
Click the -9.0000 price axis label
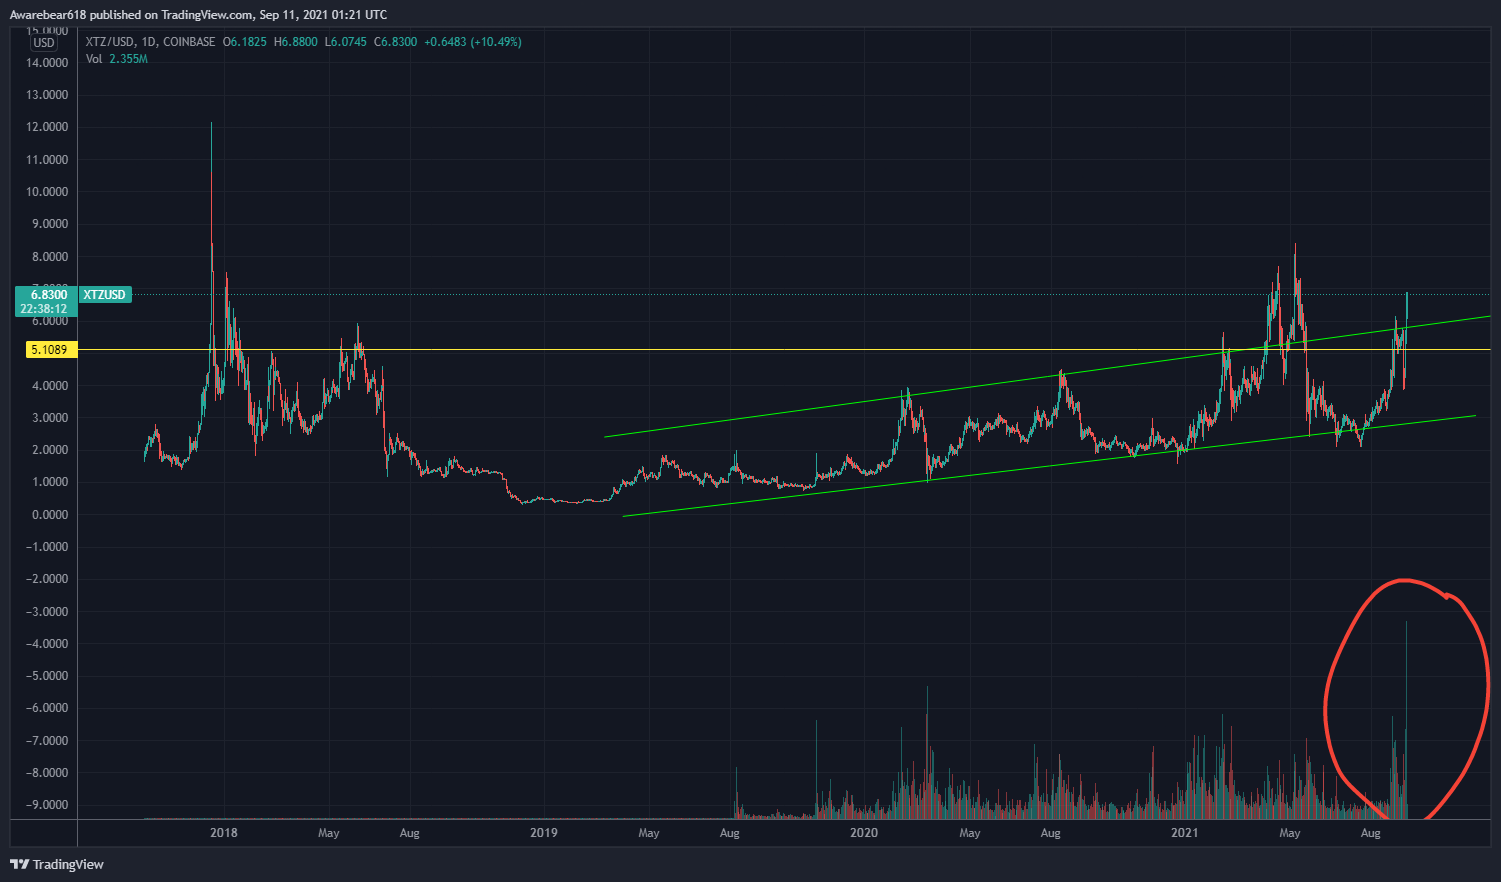coord(47,805)
